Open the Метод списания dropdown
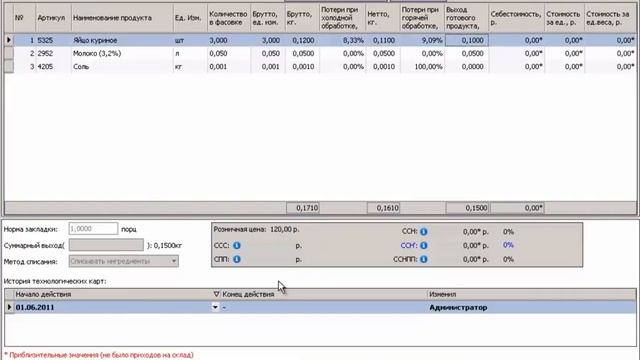The width and height of the screenshot is (640, 360). [174, 261]
